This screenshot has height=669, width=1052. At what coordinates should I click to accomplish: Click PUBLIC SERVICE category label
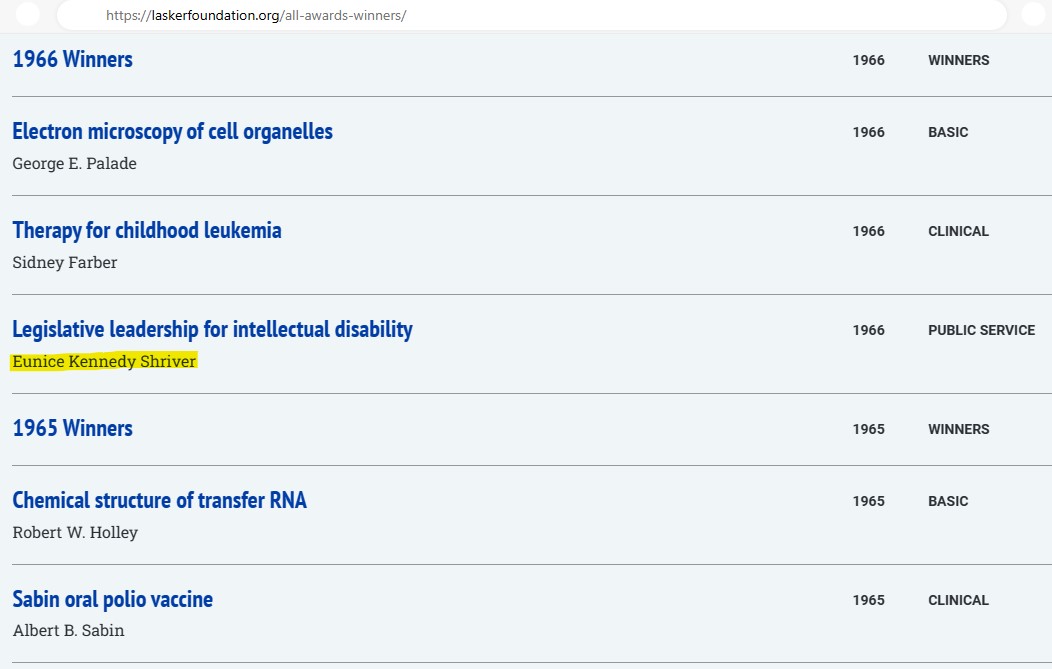(981, 330)
